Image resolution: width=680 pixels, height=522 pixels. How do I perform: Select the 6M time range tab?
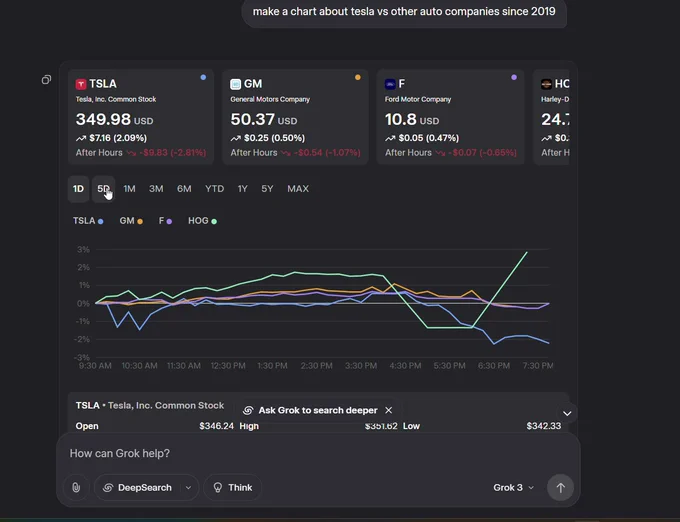pos(184,189)
